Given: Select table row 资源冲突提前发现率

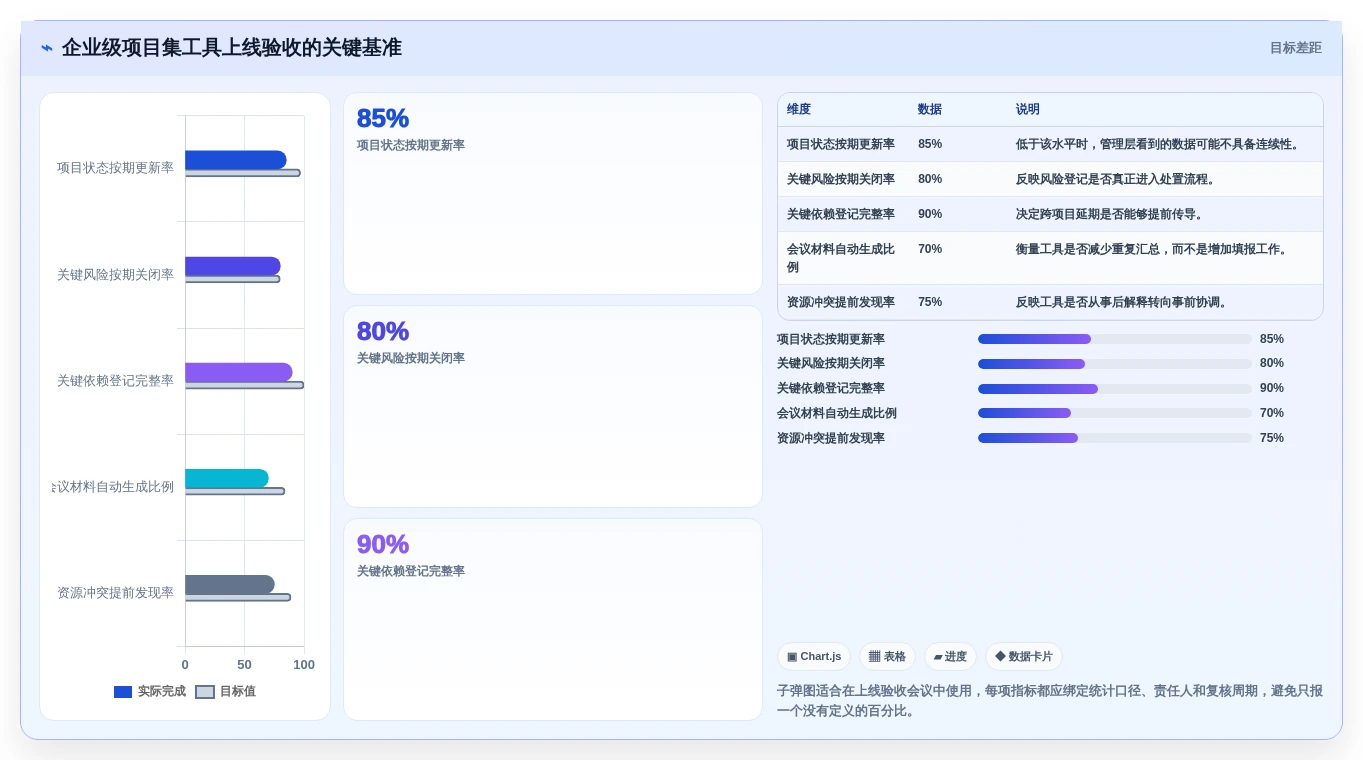Looking at the screenshot, I should [1050, 302].
